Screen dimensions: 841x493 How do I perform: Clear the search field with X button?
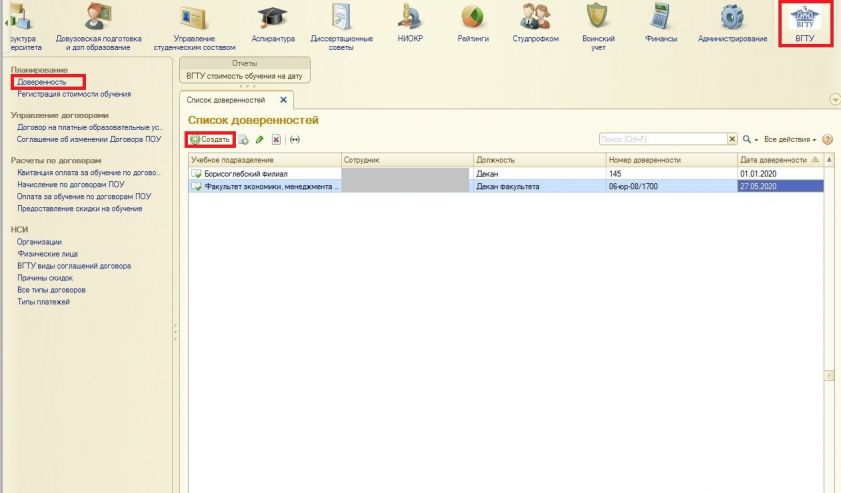[732, 139]
